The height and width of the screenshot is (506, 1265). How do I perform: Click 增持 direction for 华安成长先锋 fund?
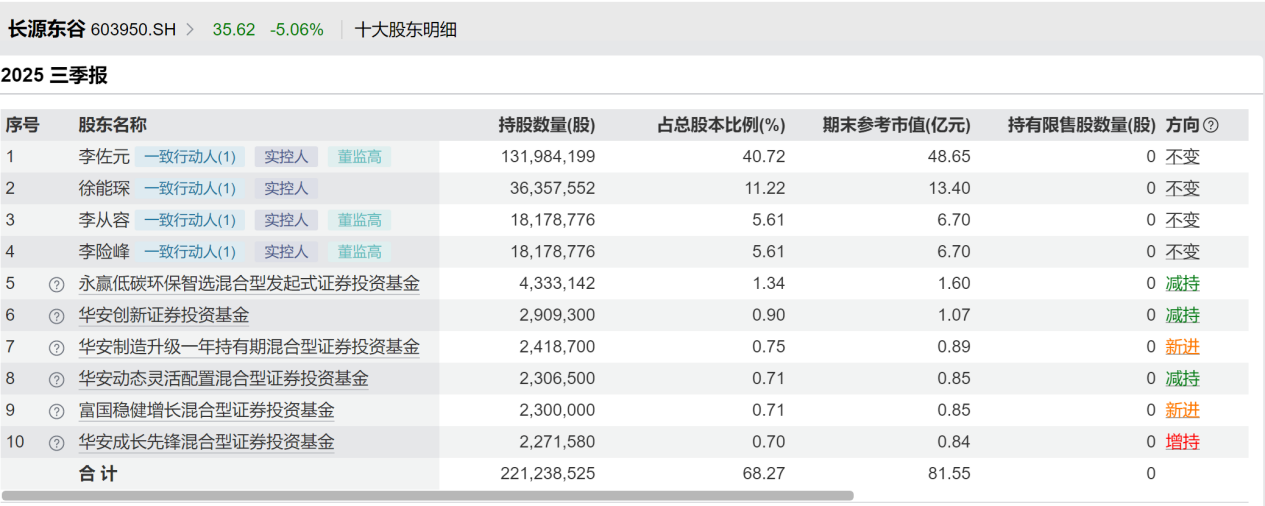[1182, 442]
